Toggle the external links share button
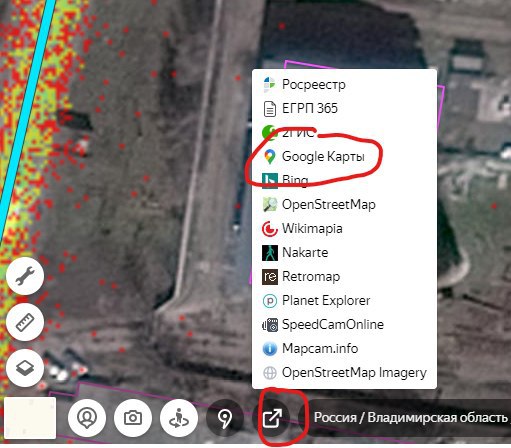511x448 pixels. (x=272, y=418)
